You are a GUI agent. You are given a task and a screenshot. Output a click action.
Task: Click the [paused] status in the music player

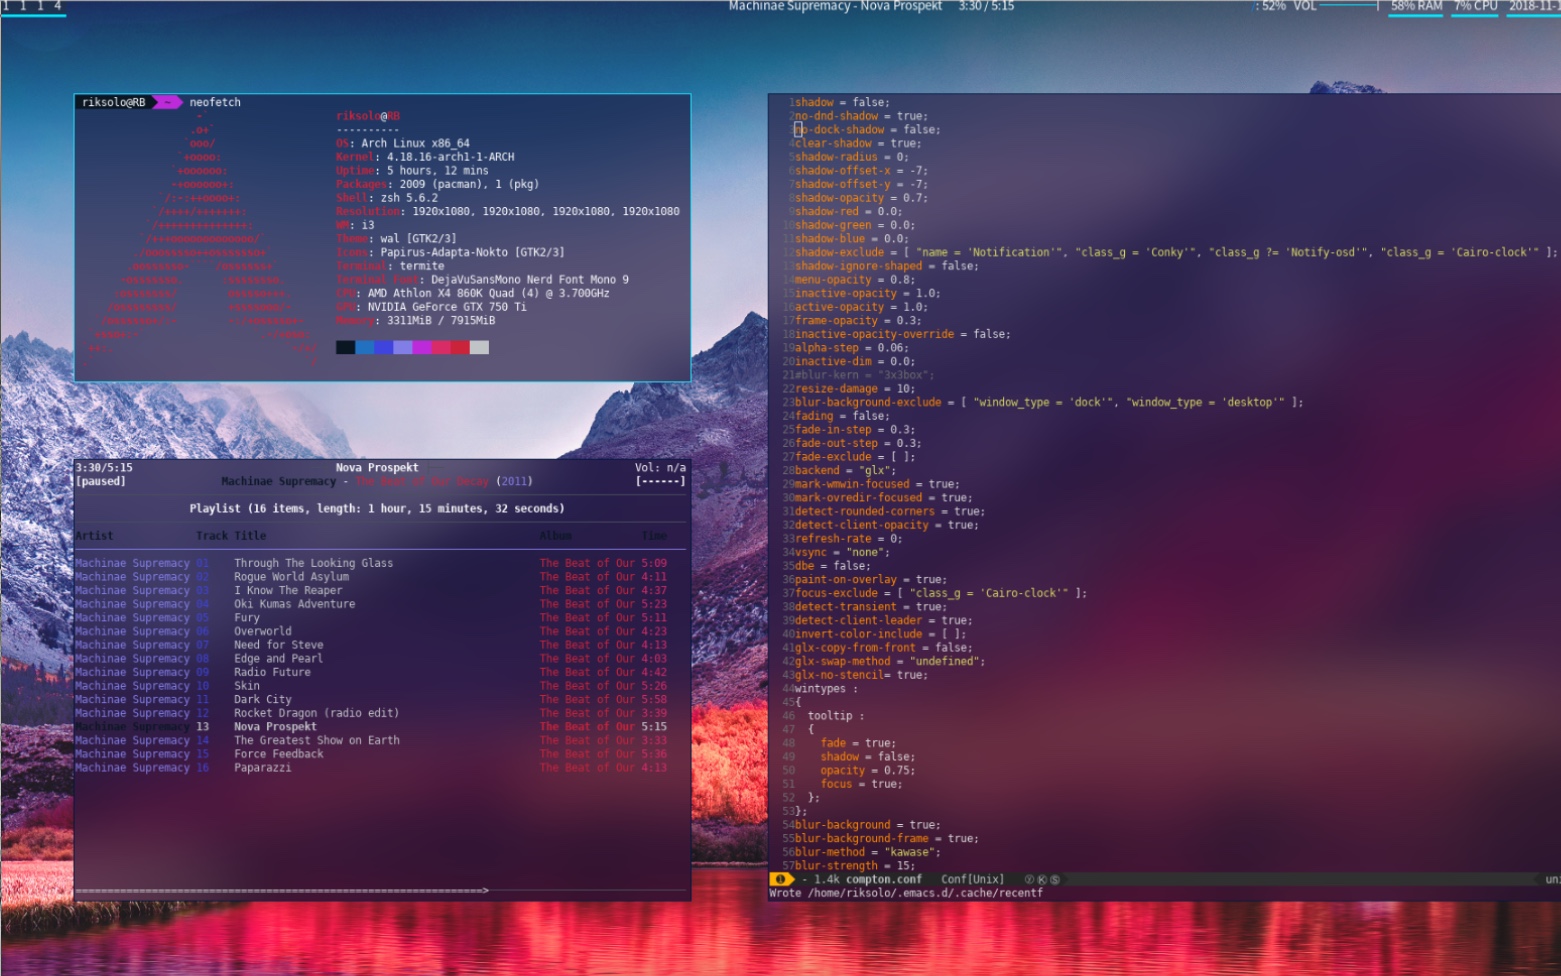[100, 481]
